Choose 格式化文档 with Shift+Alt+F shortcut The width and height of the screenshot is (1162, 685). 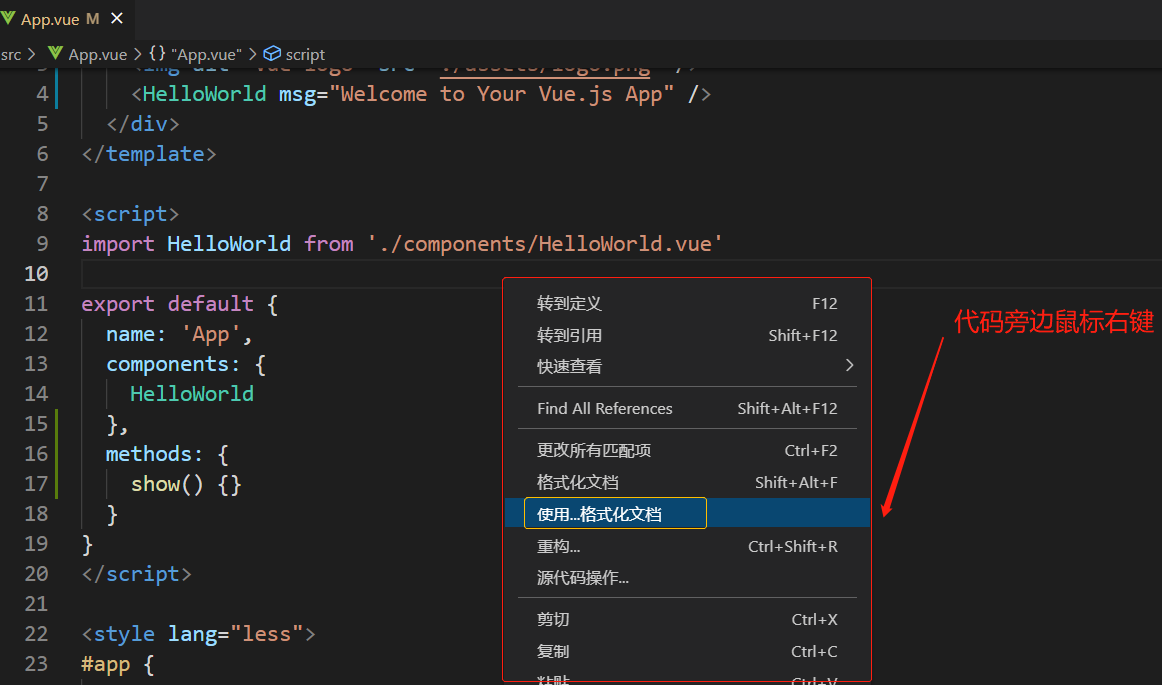pos(687,483)
